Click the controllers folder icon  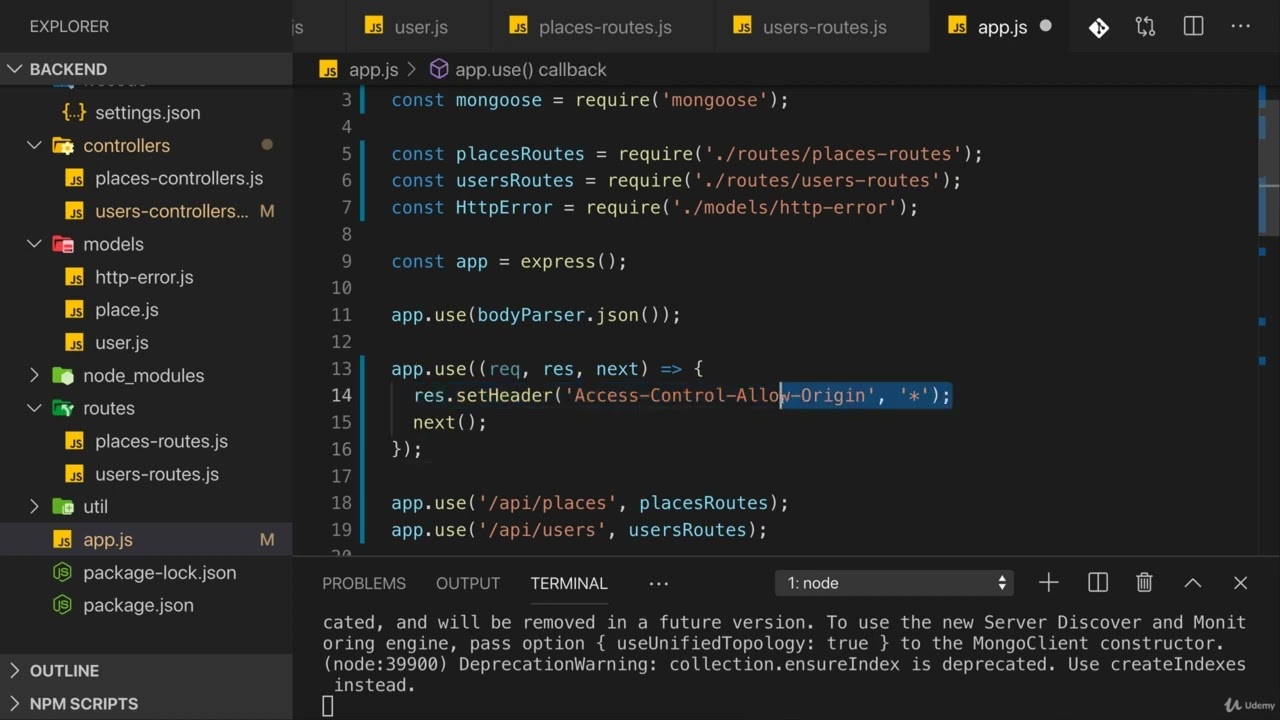63,146
